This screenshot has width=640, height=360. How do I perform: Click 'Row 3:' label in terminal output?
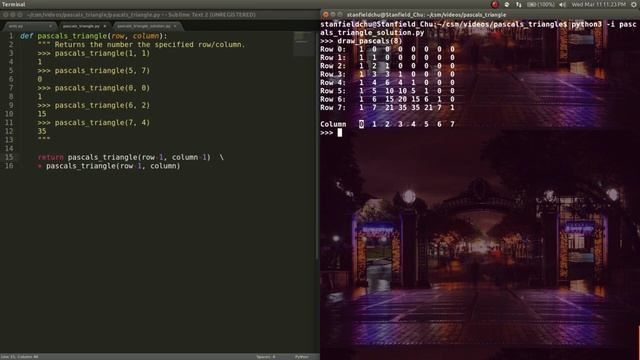coord(333,74)
